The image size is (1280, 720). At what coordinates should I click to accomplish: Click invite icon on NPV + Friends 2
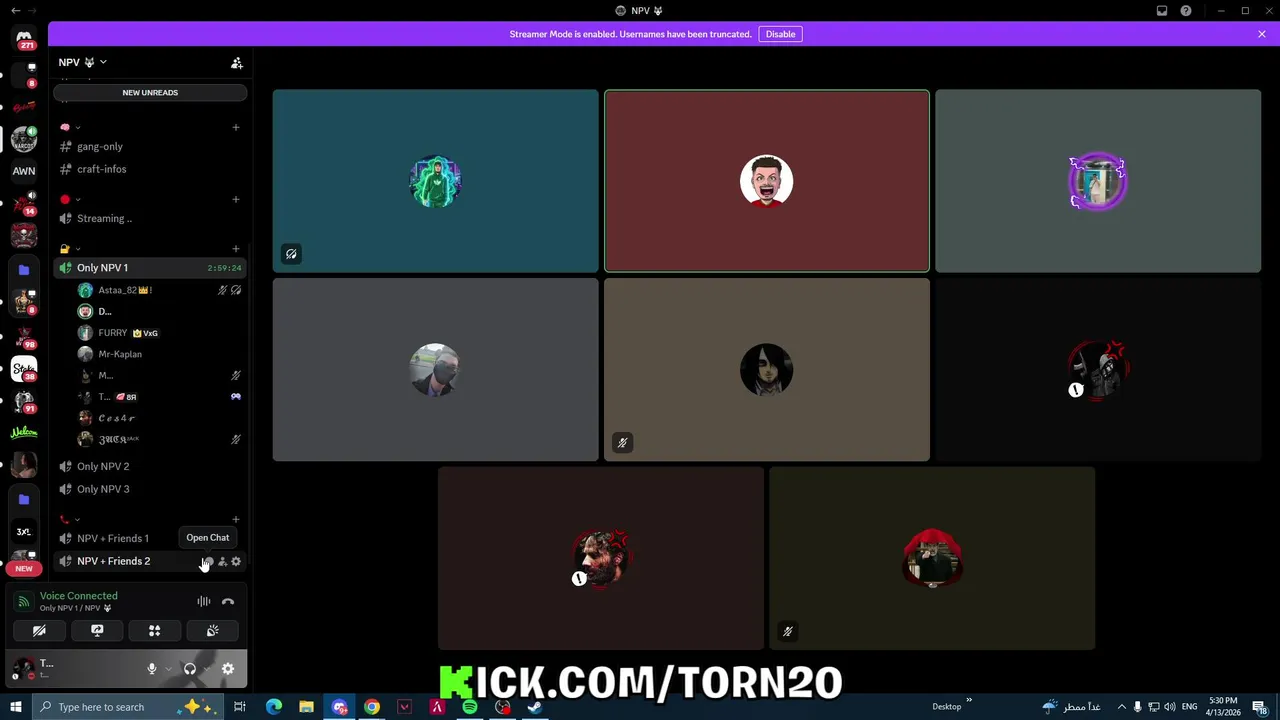coord(222,561)
